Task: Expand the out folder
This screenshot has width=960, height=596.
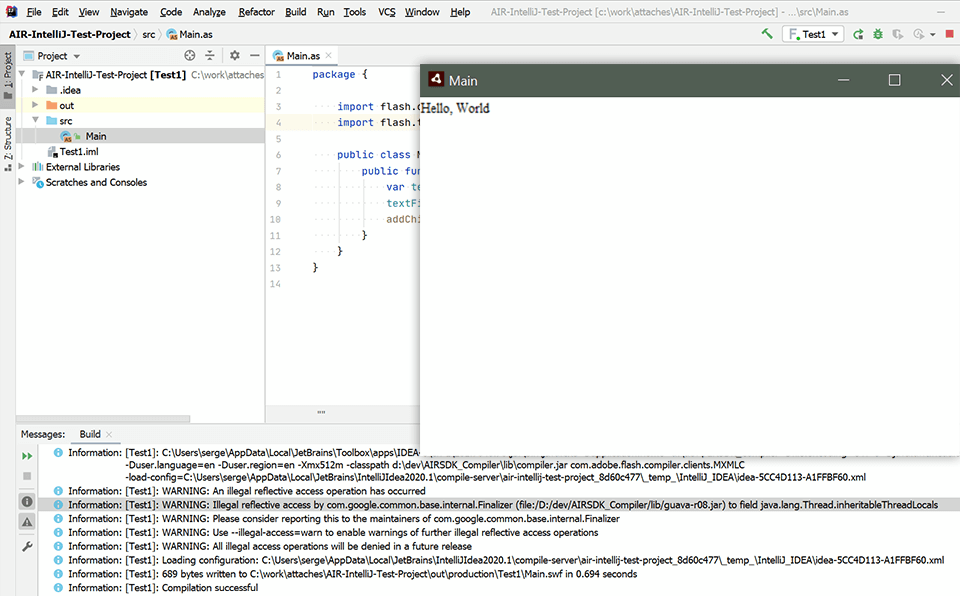Action: [x=35, y=105]
